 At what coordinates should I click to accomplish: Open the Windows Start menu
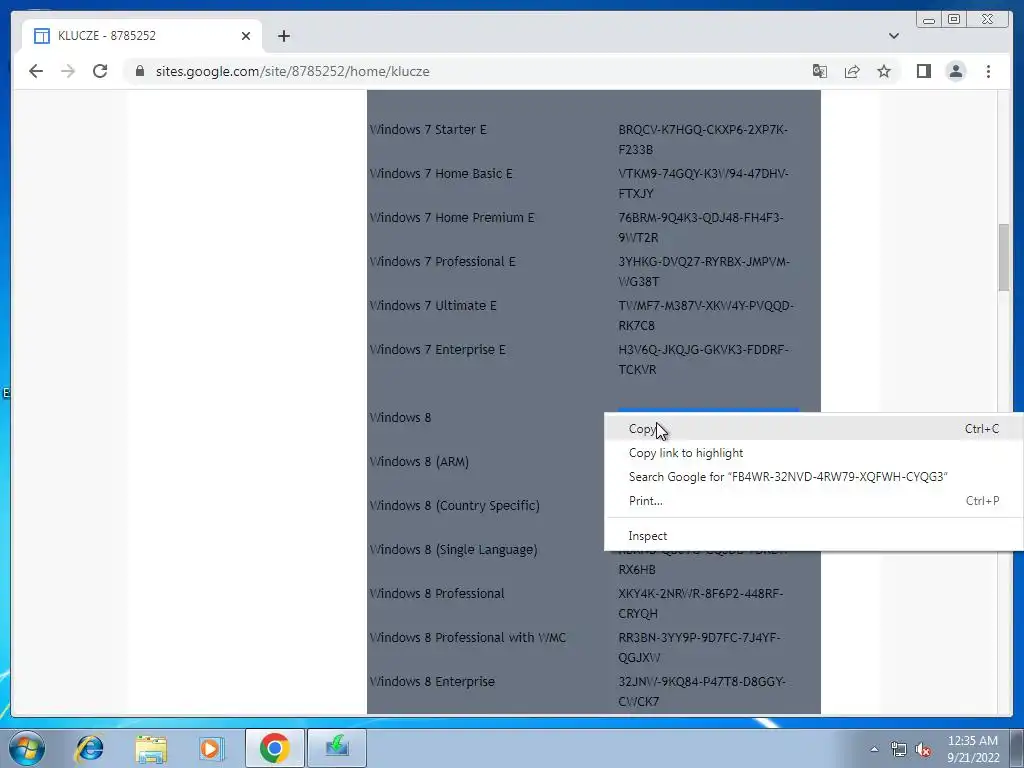[26, 748]
